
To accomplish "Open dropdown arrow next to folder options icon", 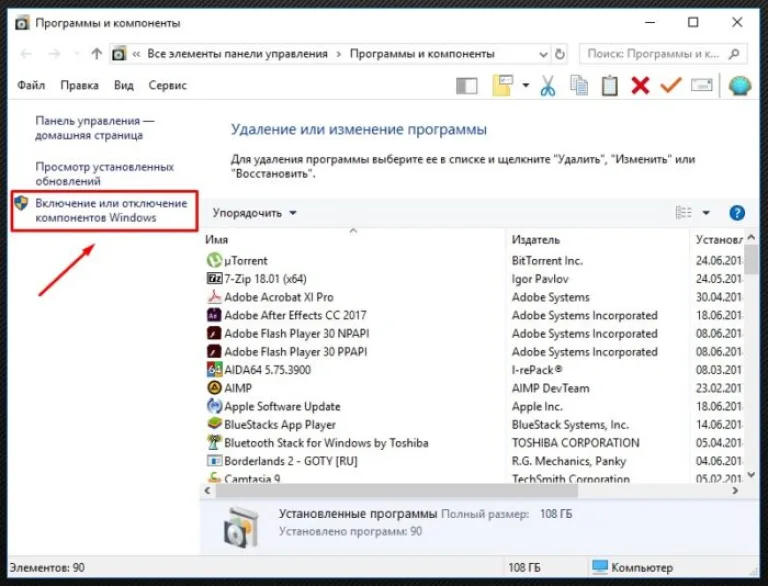I will [x=526, y=85].
